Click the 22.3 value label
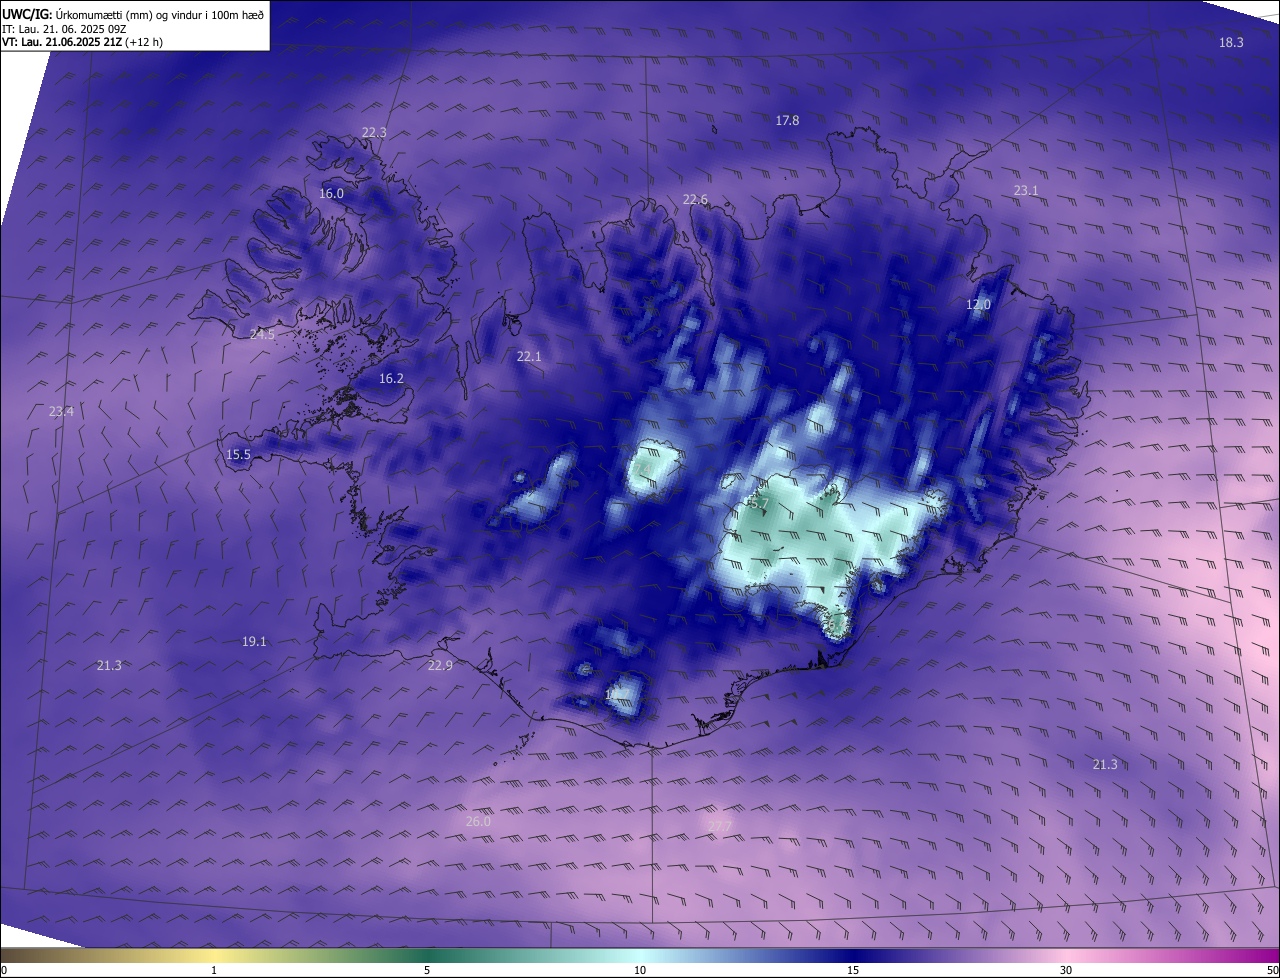The width and height of the screenshot is (1280, 978). coord(374,132)
